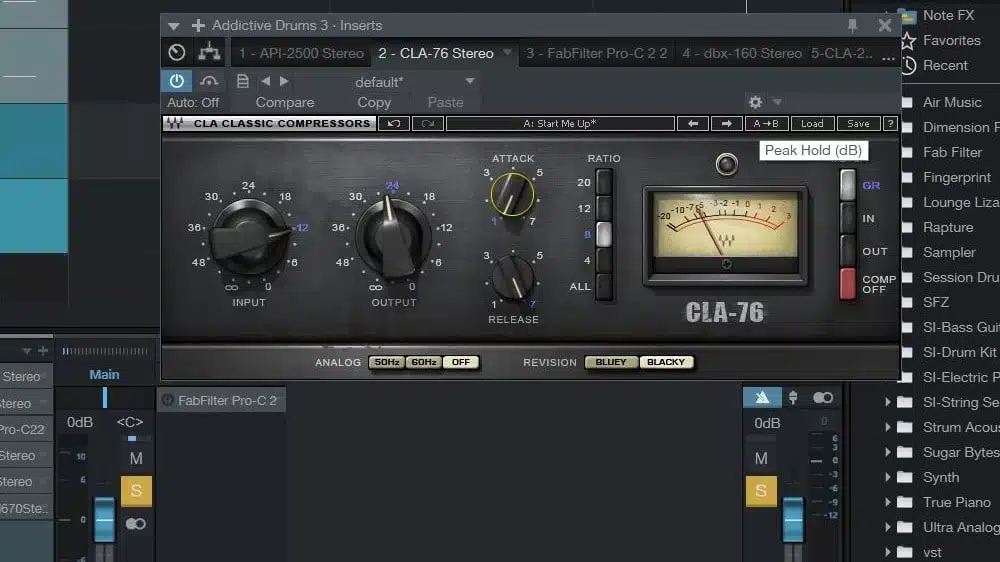This screenshot has width=1000, height=562.
Task: Set meter to OUT mode
Action: point(848,251)
